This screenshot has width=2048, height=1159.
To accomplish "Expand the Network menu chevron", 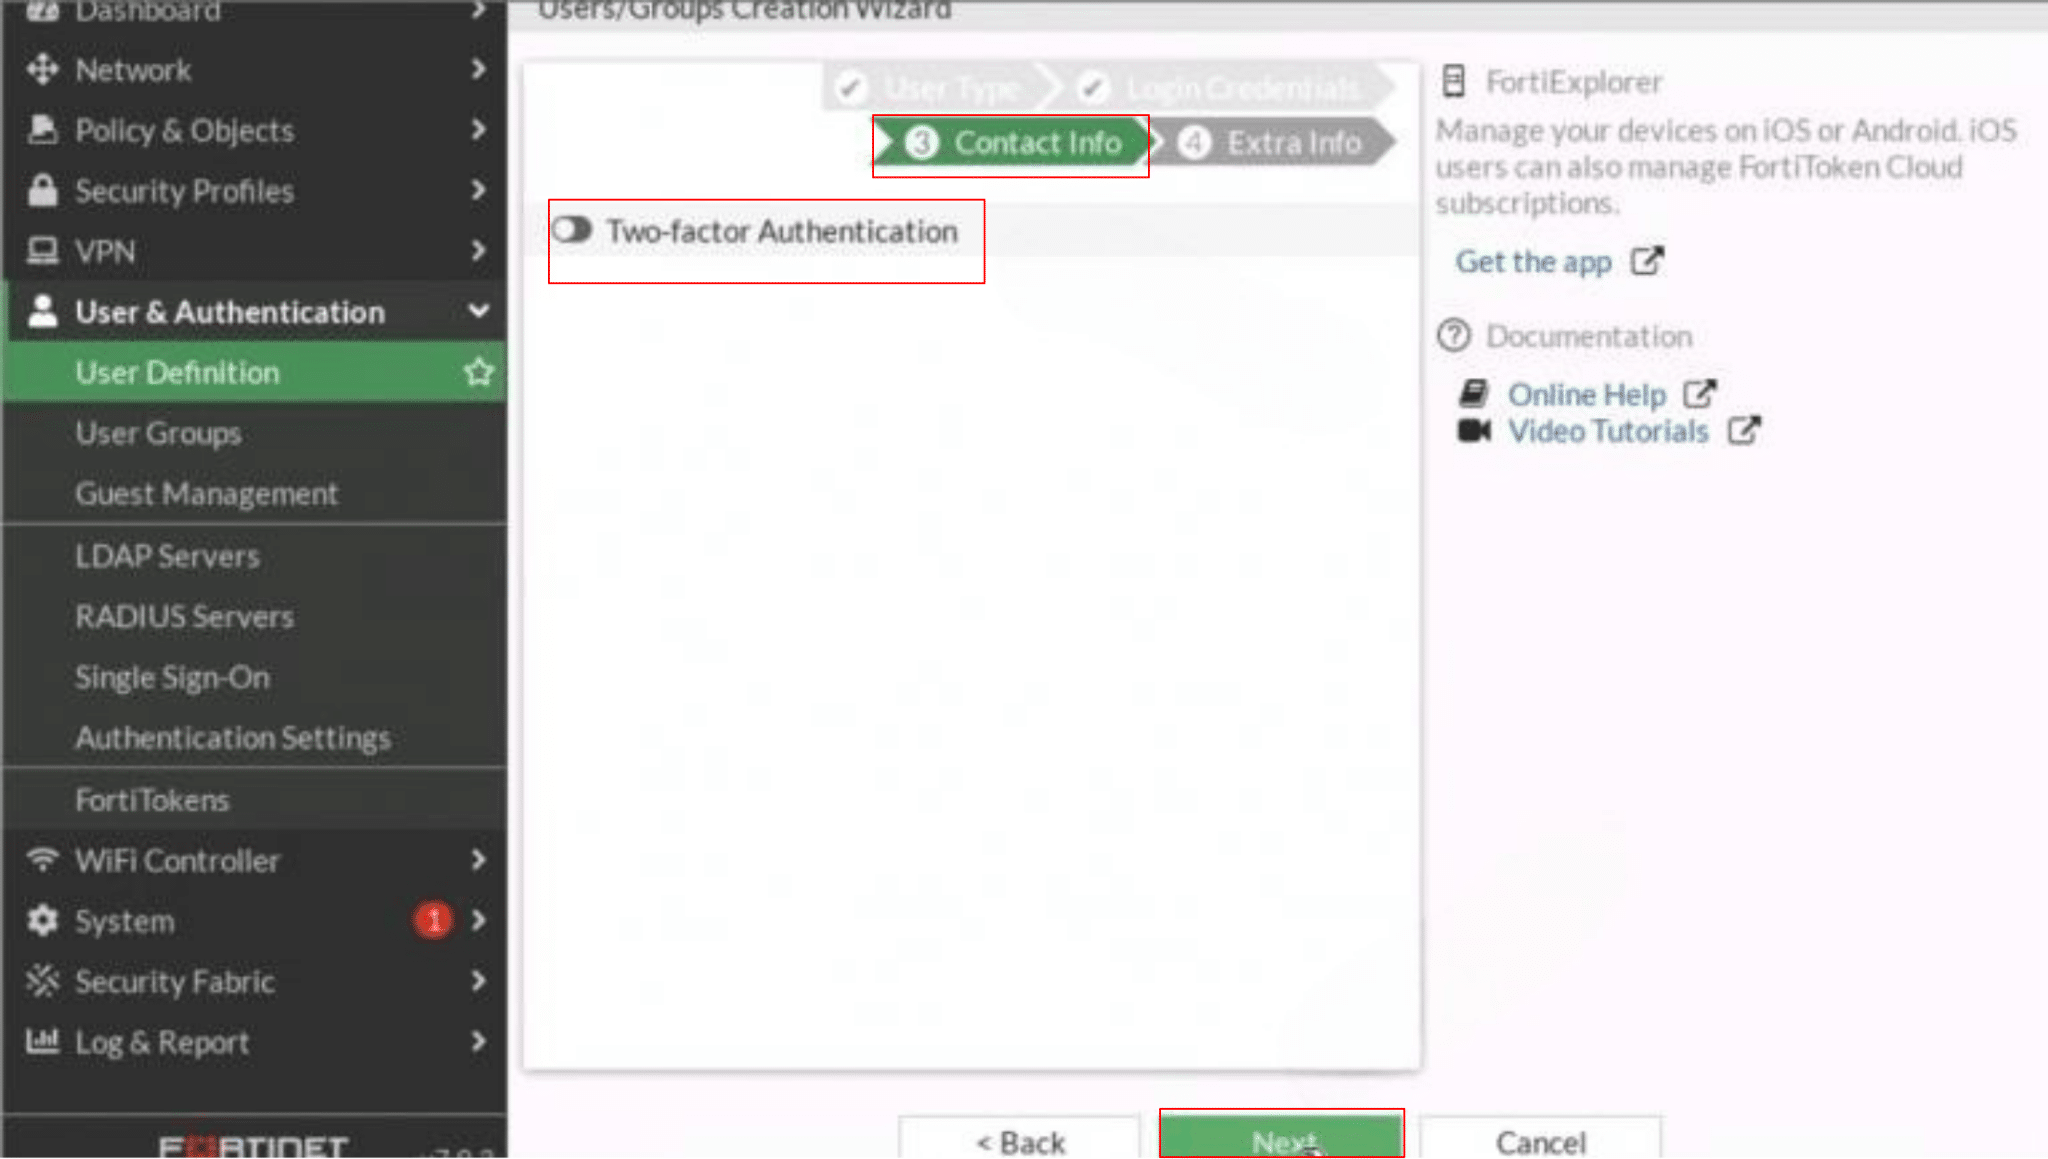I will click(x=479, y=69).
